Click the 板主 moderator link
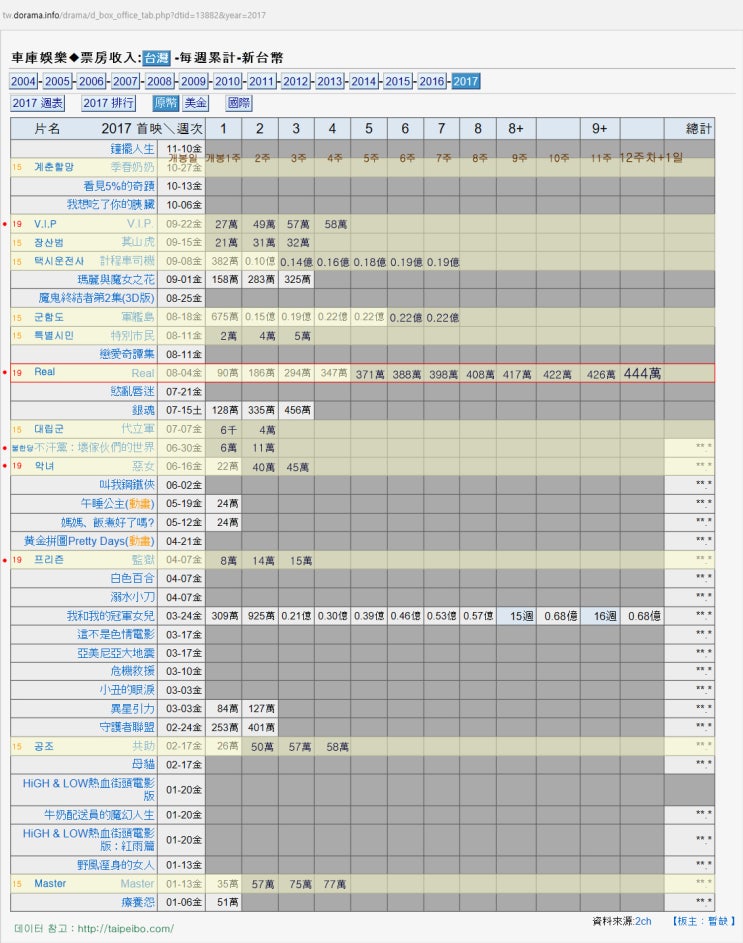The height and width of the screenshot is (943, 743). [x=704, y=921]
